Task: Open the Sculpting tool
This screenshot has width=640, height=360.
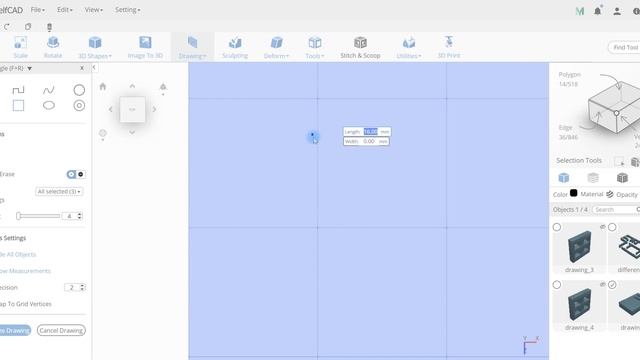Action: [235, 47]
